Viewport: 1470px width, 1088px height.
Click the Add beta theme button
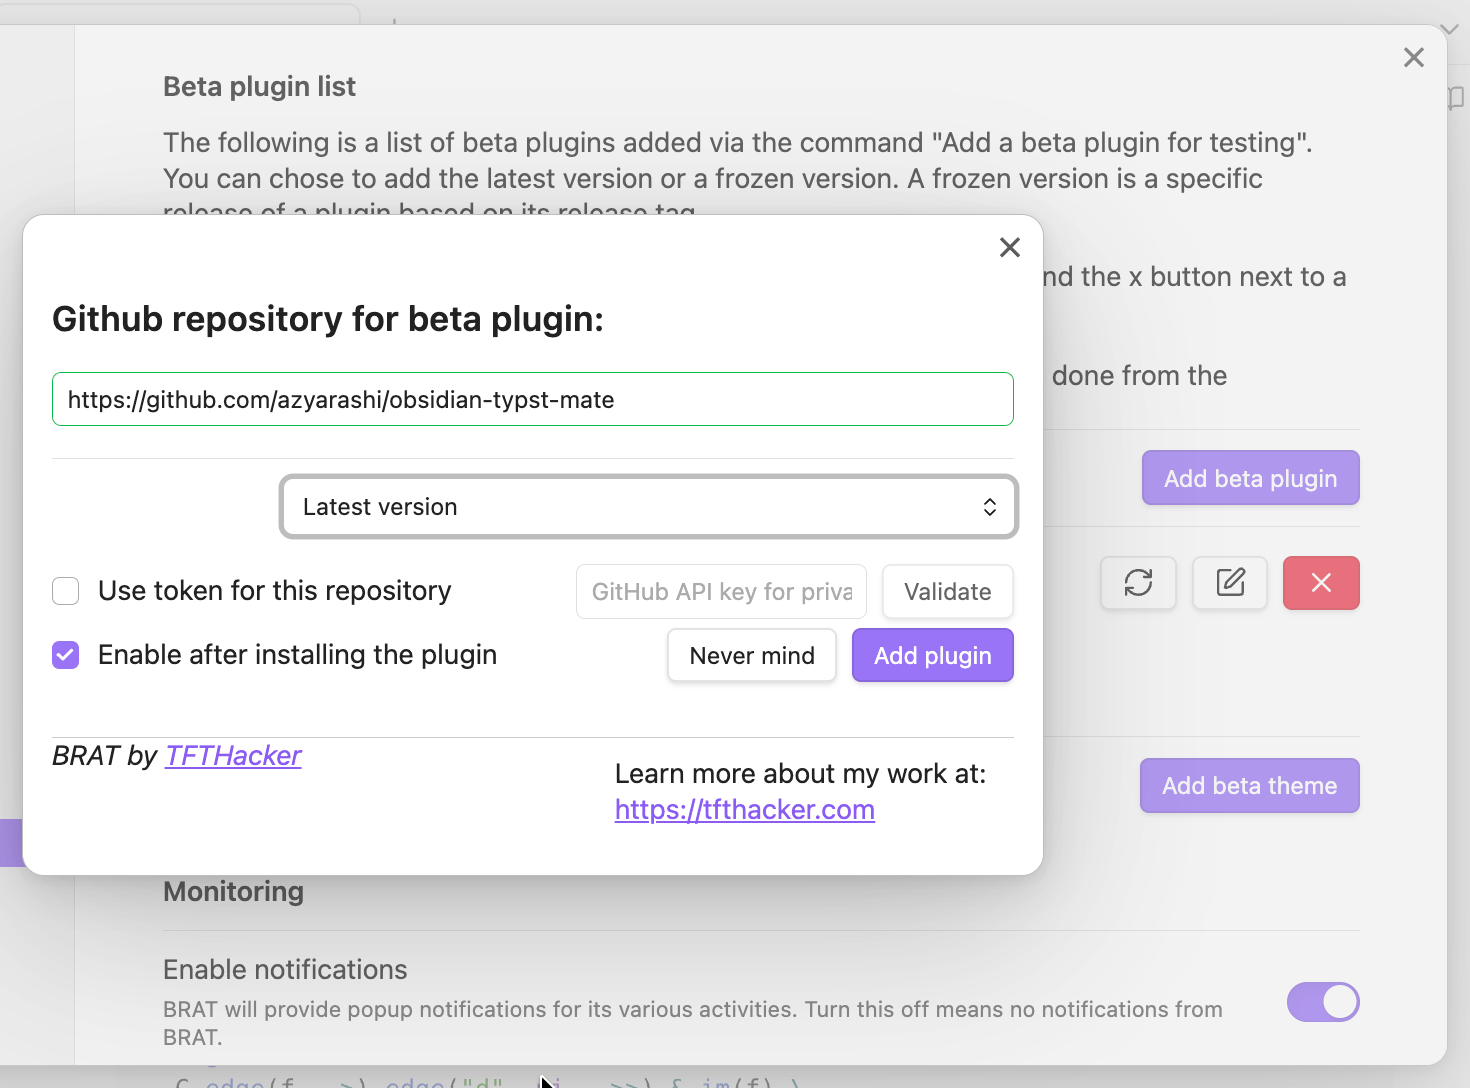point(1249,785)
